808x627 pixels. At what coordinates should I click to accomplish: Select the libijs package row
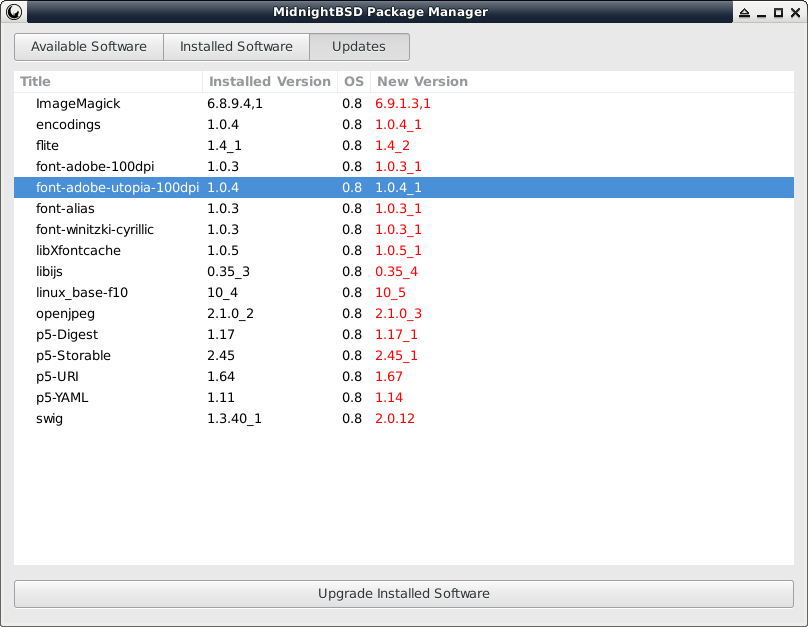coord(403,272)
